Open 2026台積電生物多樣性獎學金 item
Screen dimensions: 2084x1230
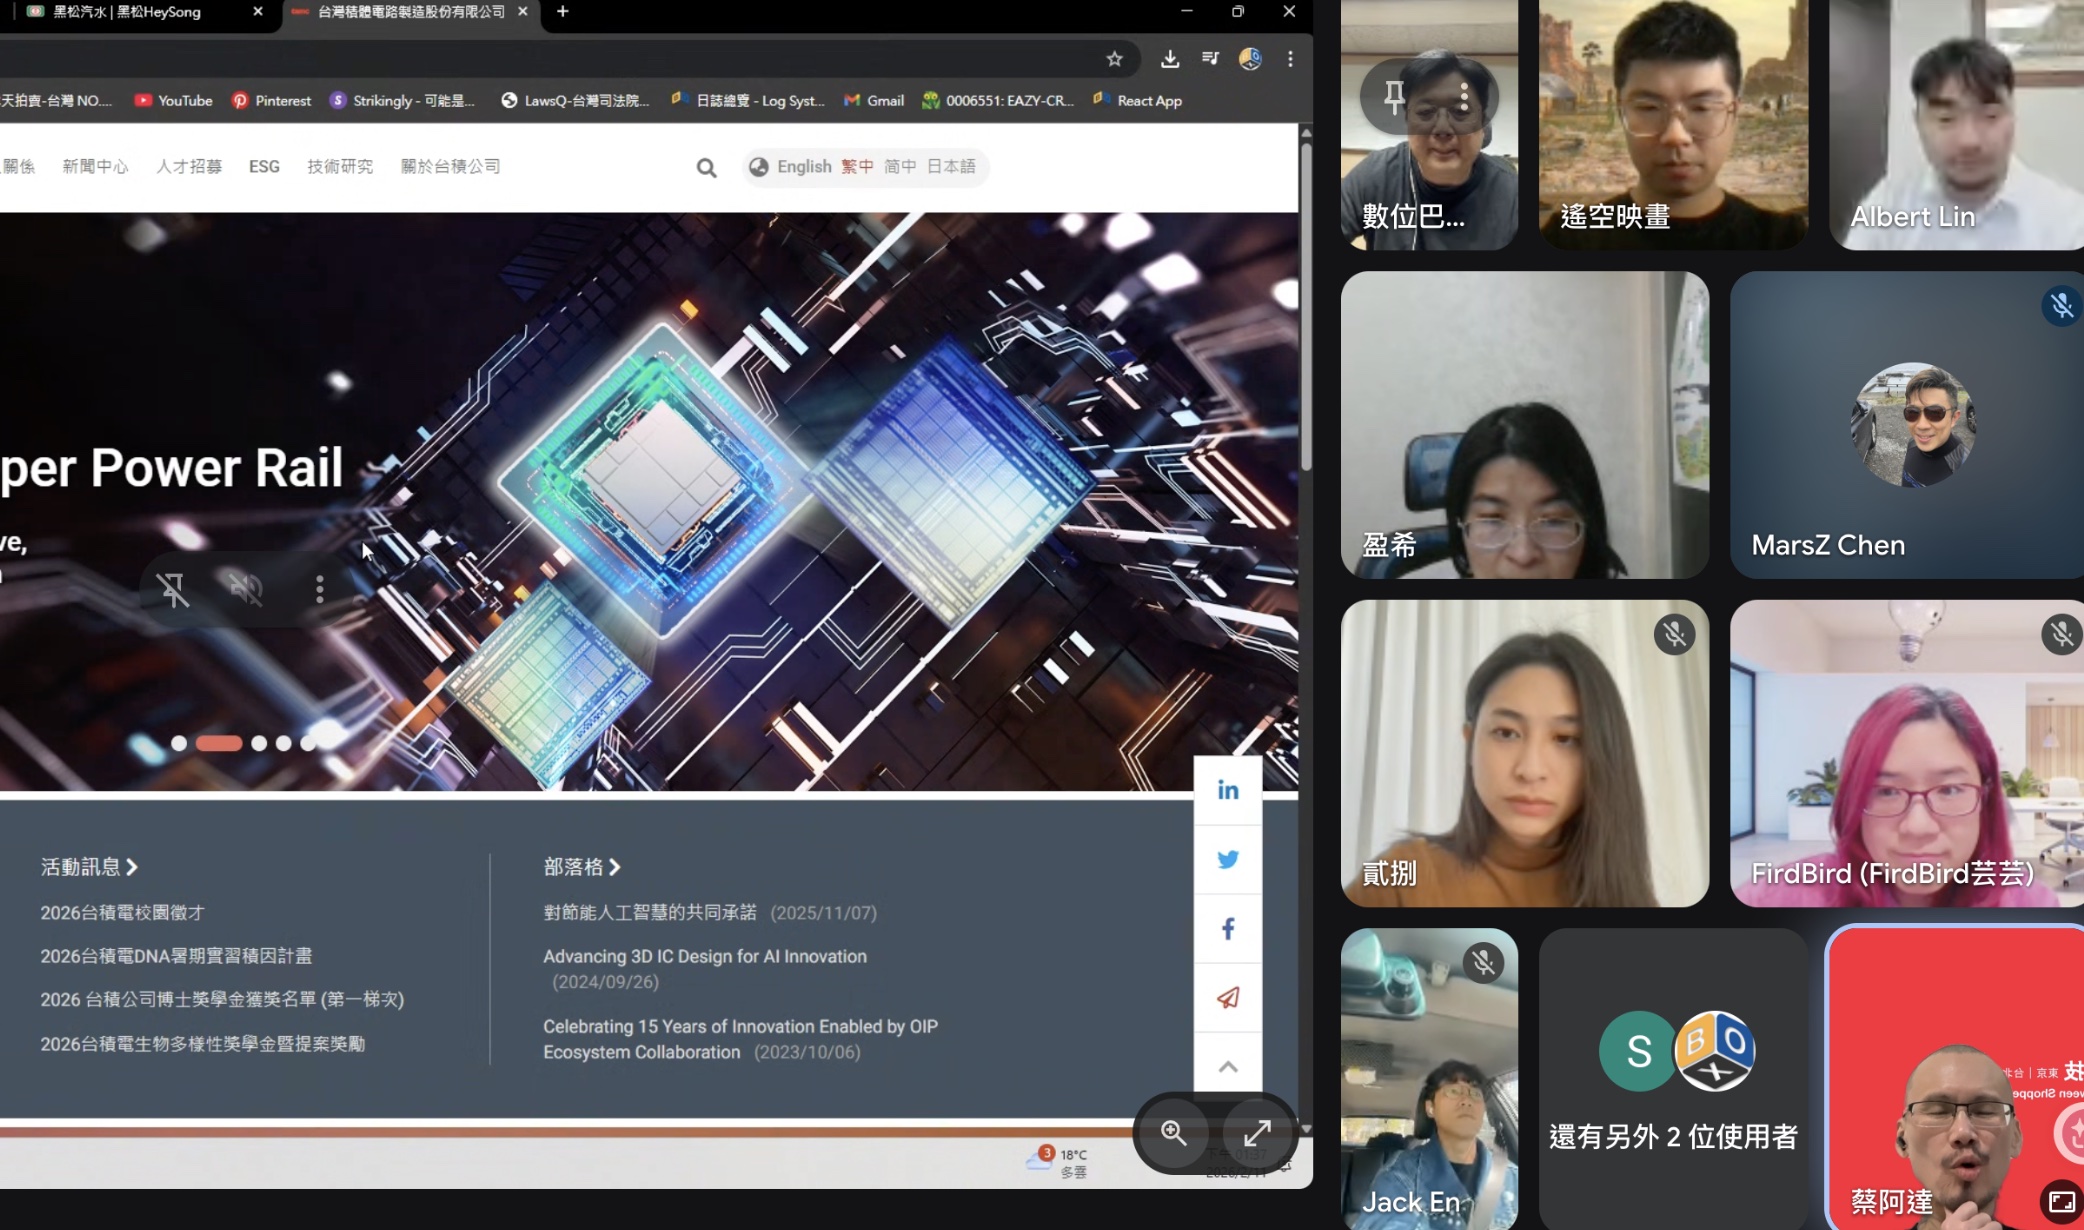(203, 1043)
